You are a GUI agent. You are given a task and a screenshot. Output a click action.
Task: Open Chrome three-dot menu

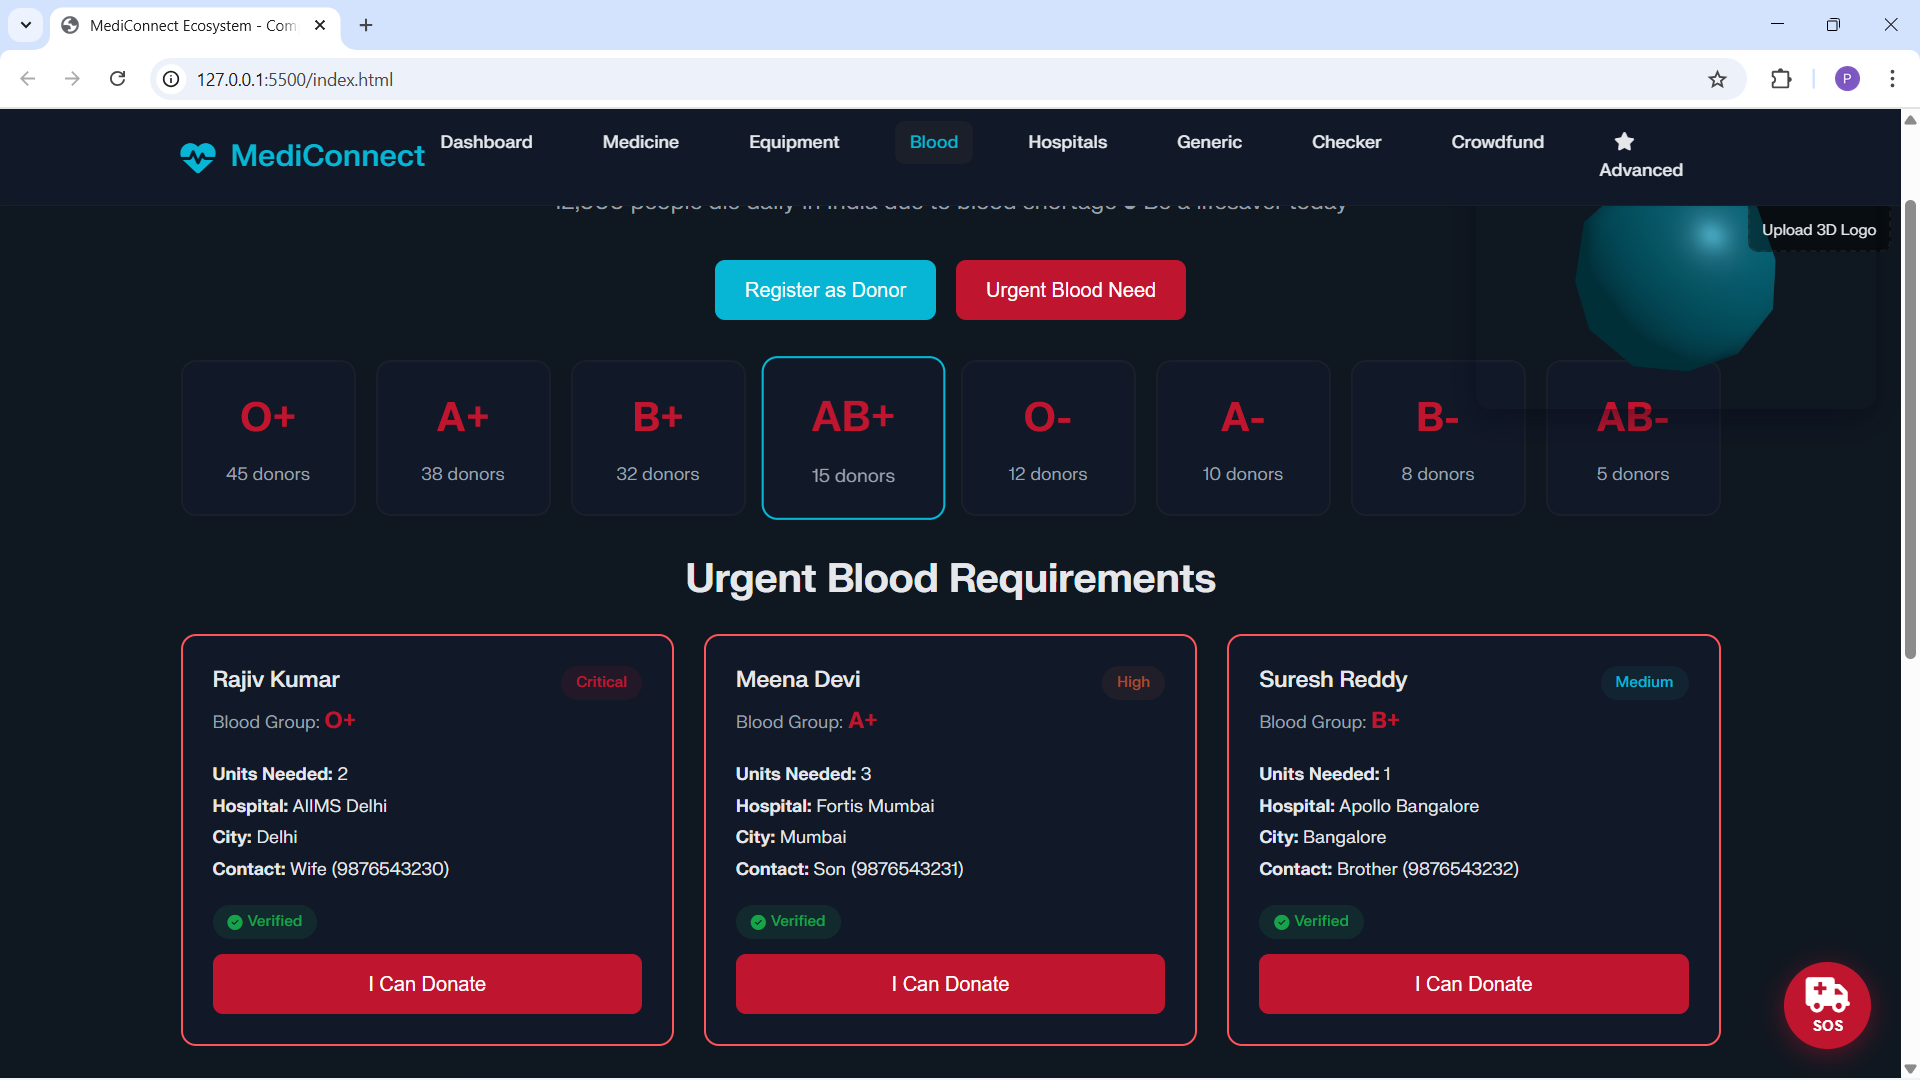click(1892, 79)
